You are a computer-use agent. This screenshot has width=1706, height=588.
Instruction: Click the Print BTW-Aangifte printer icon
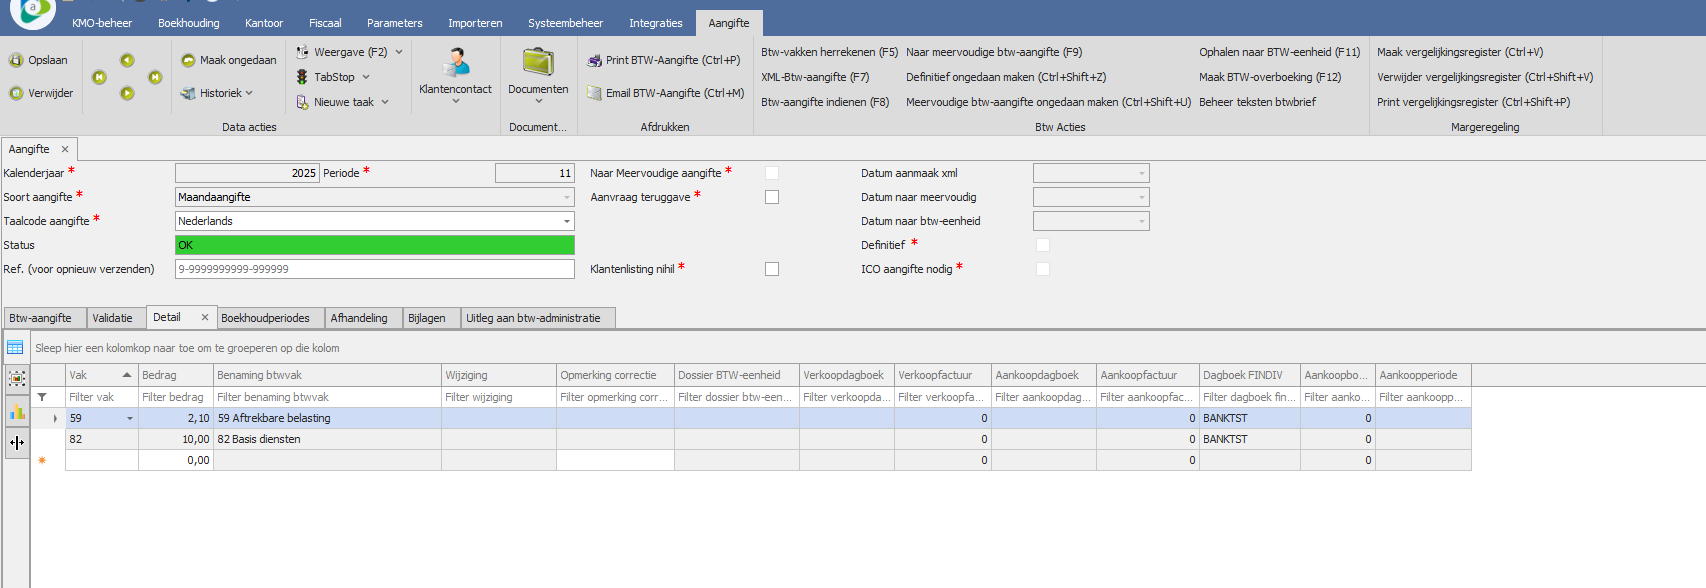[594, 61]
